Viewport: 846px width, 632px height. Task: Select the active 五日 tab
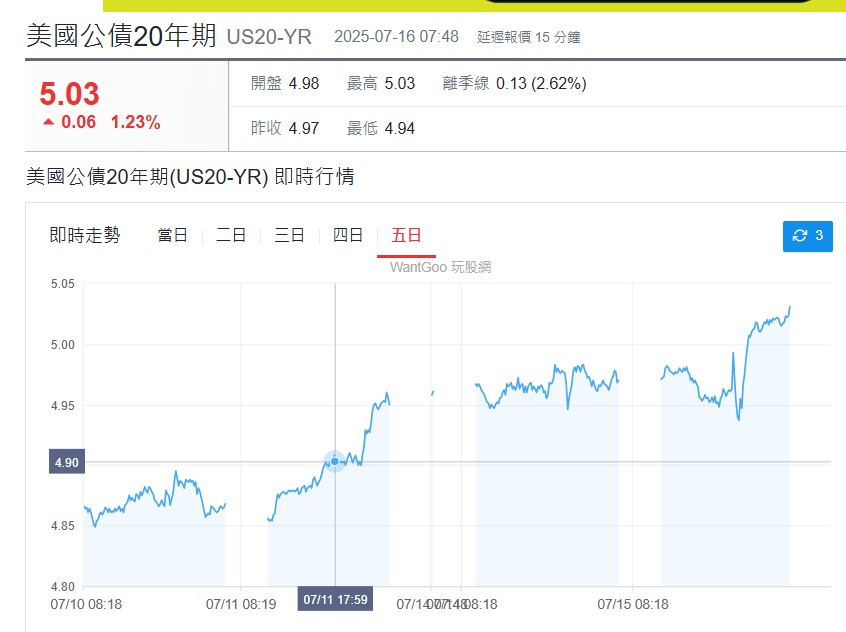(406, 236)
